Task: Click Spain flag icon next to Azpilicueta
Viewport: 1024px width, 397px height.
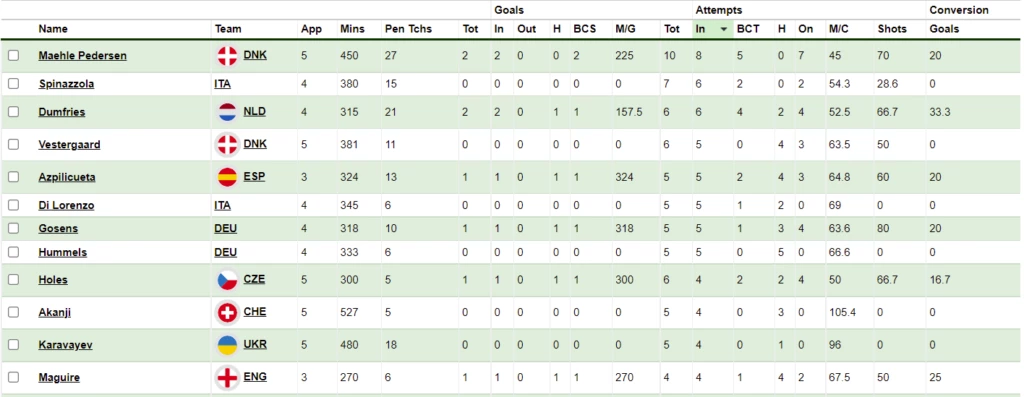Action: click(227, 177)
